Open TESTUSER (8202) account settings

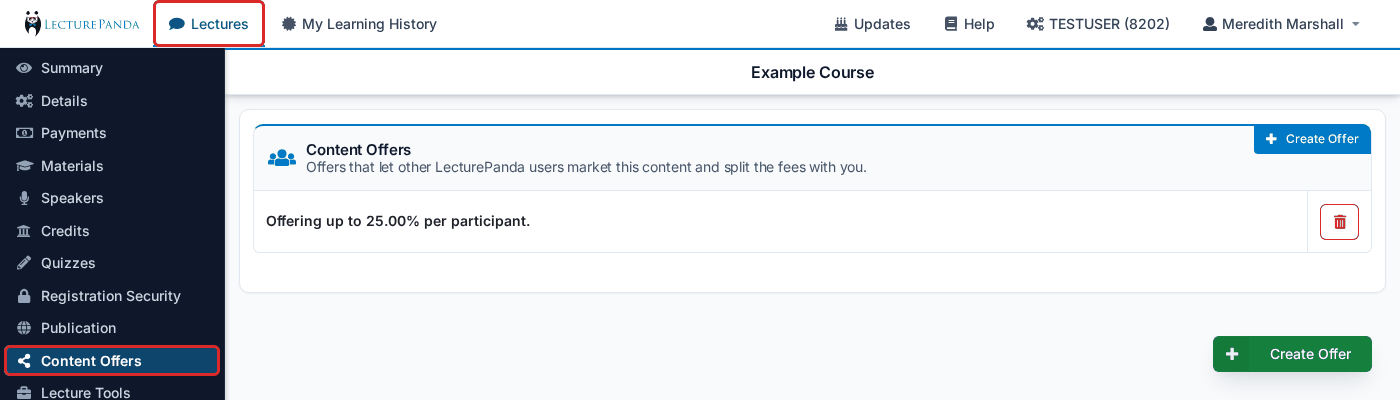(1098, 24)
